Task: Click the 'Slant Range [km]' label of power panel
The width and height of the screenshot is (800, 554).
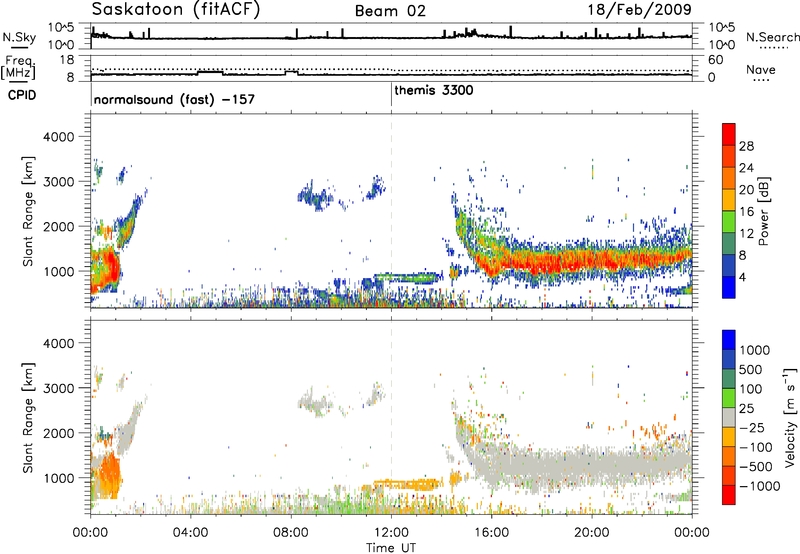Action: pyautogui.click(x=28, y=211)
